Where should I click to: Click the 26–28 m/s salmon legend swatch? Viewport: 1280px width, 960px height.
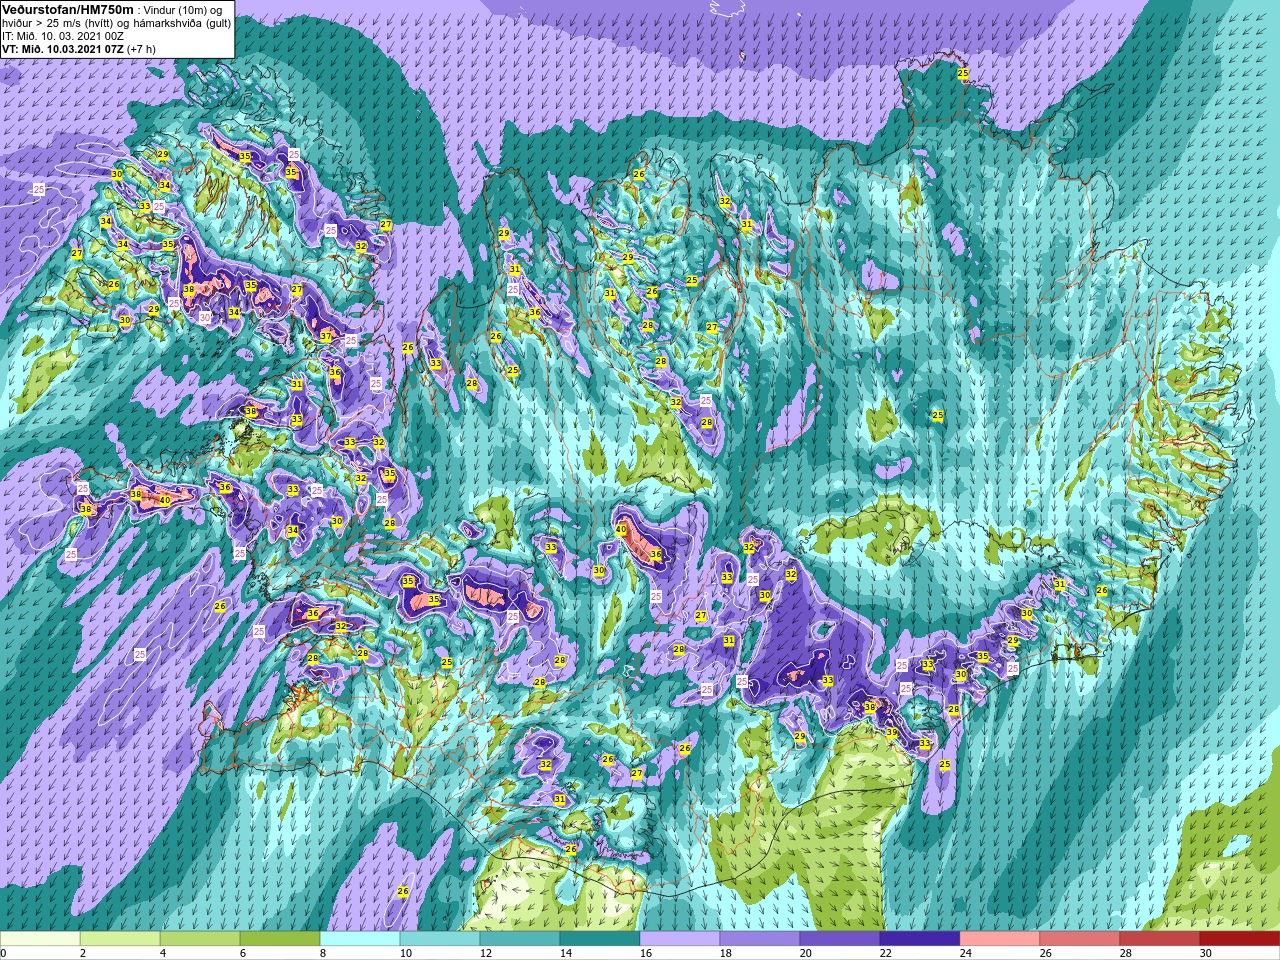(x=1080, y=939)
